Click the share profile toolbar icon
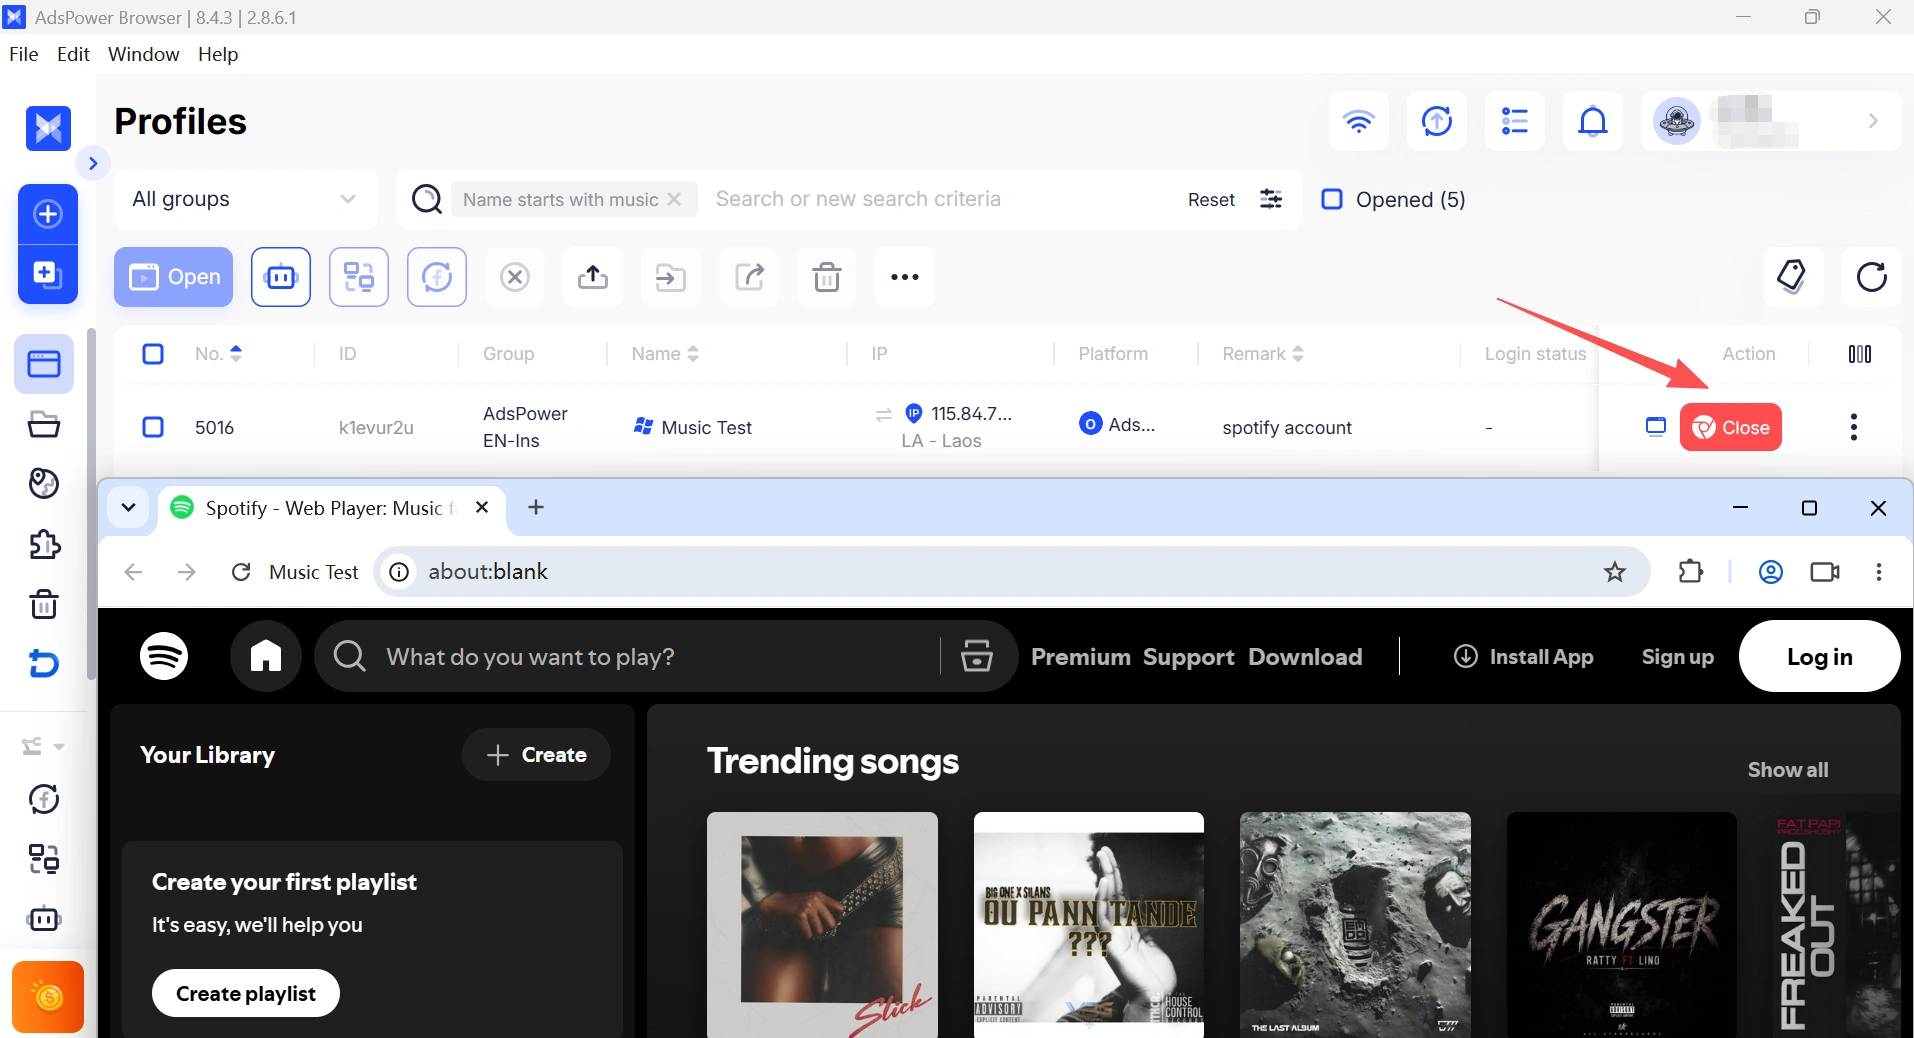This screenshot has height=1038, width=1914. click(x=749, y=277)
